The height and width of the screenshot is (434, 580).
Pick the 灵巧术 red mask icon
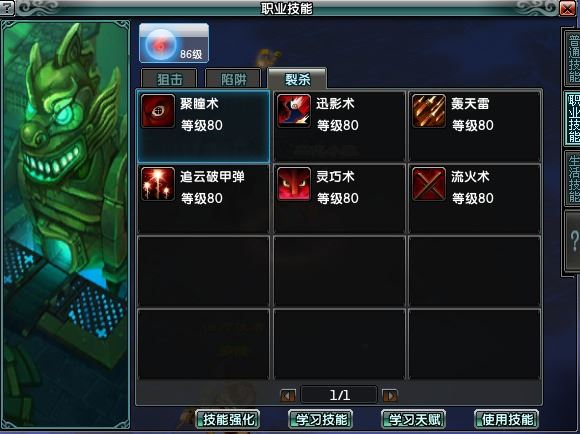click(294, 184)
